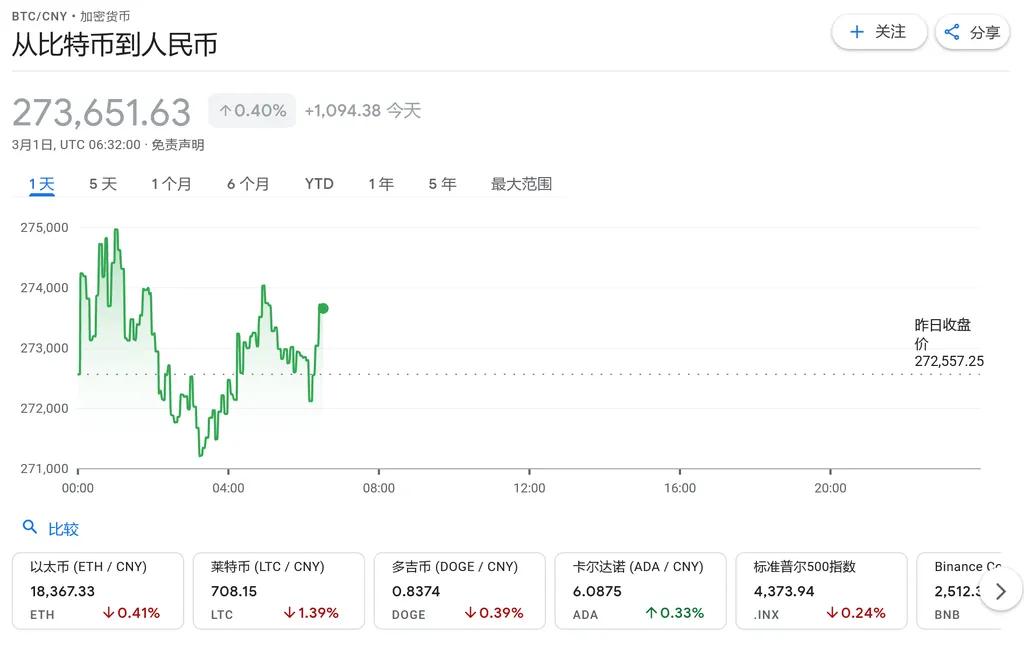The width and height of the screenshot is (1024, 648).
Task: Select the 1 天 time range tab
Action: coord(42,184)
